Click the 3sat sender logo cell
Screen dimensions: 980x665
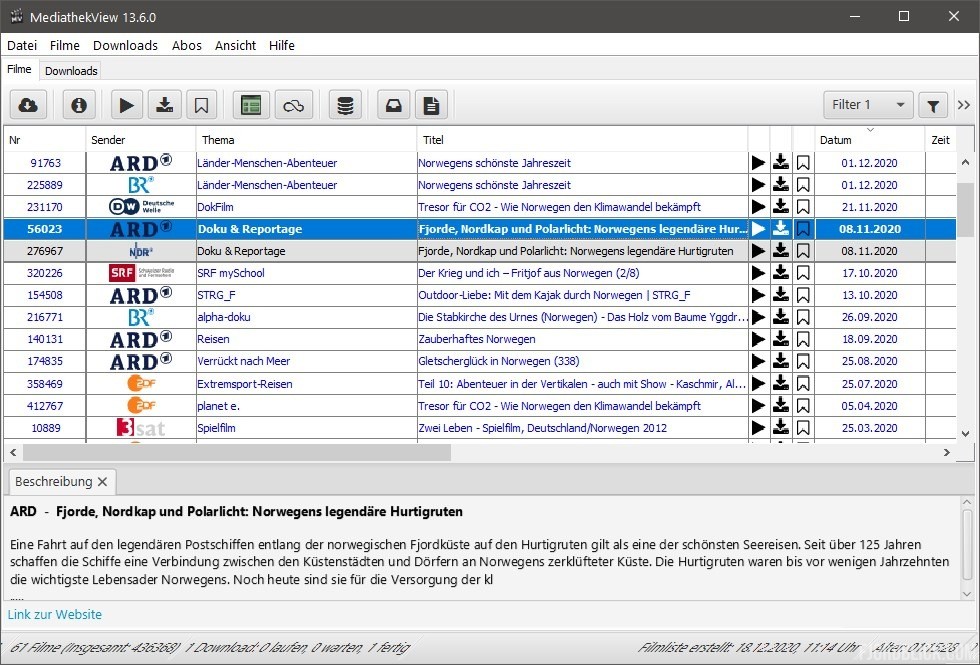click(x=141, y=428)
